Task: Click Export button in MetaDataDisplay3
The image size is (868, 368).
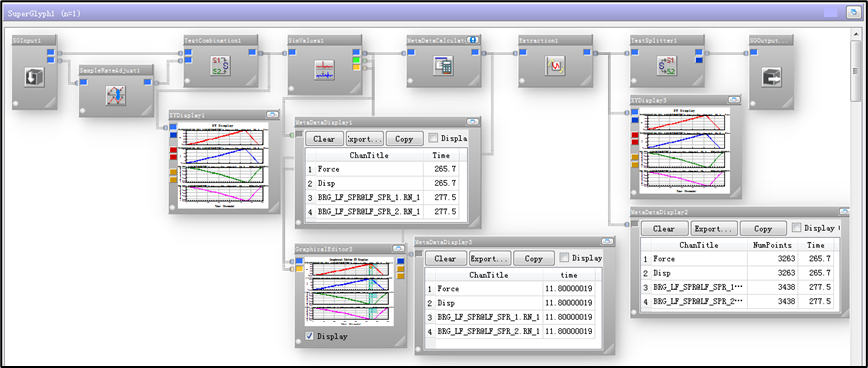Action: pyautogui.click(x=489, y=258)
